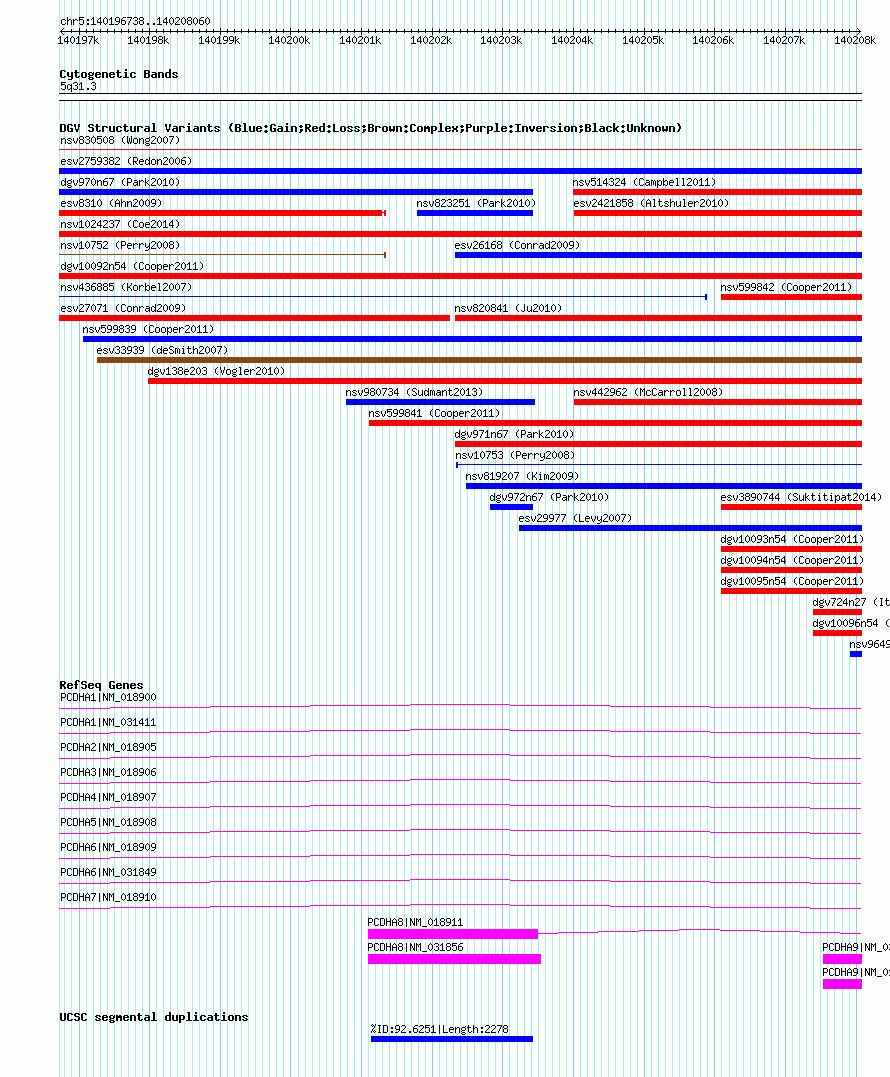Image resolution: width=890 pixels, height=1077 pixels.
Task: Select the nsv819207 (Kim2009) variant label
Action: 522,476
